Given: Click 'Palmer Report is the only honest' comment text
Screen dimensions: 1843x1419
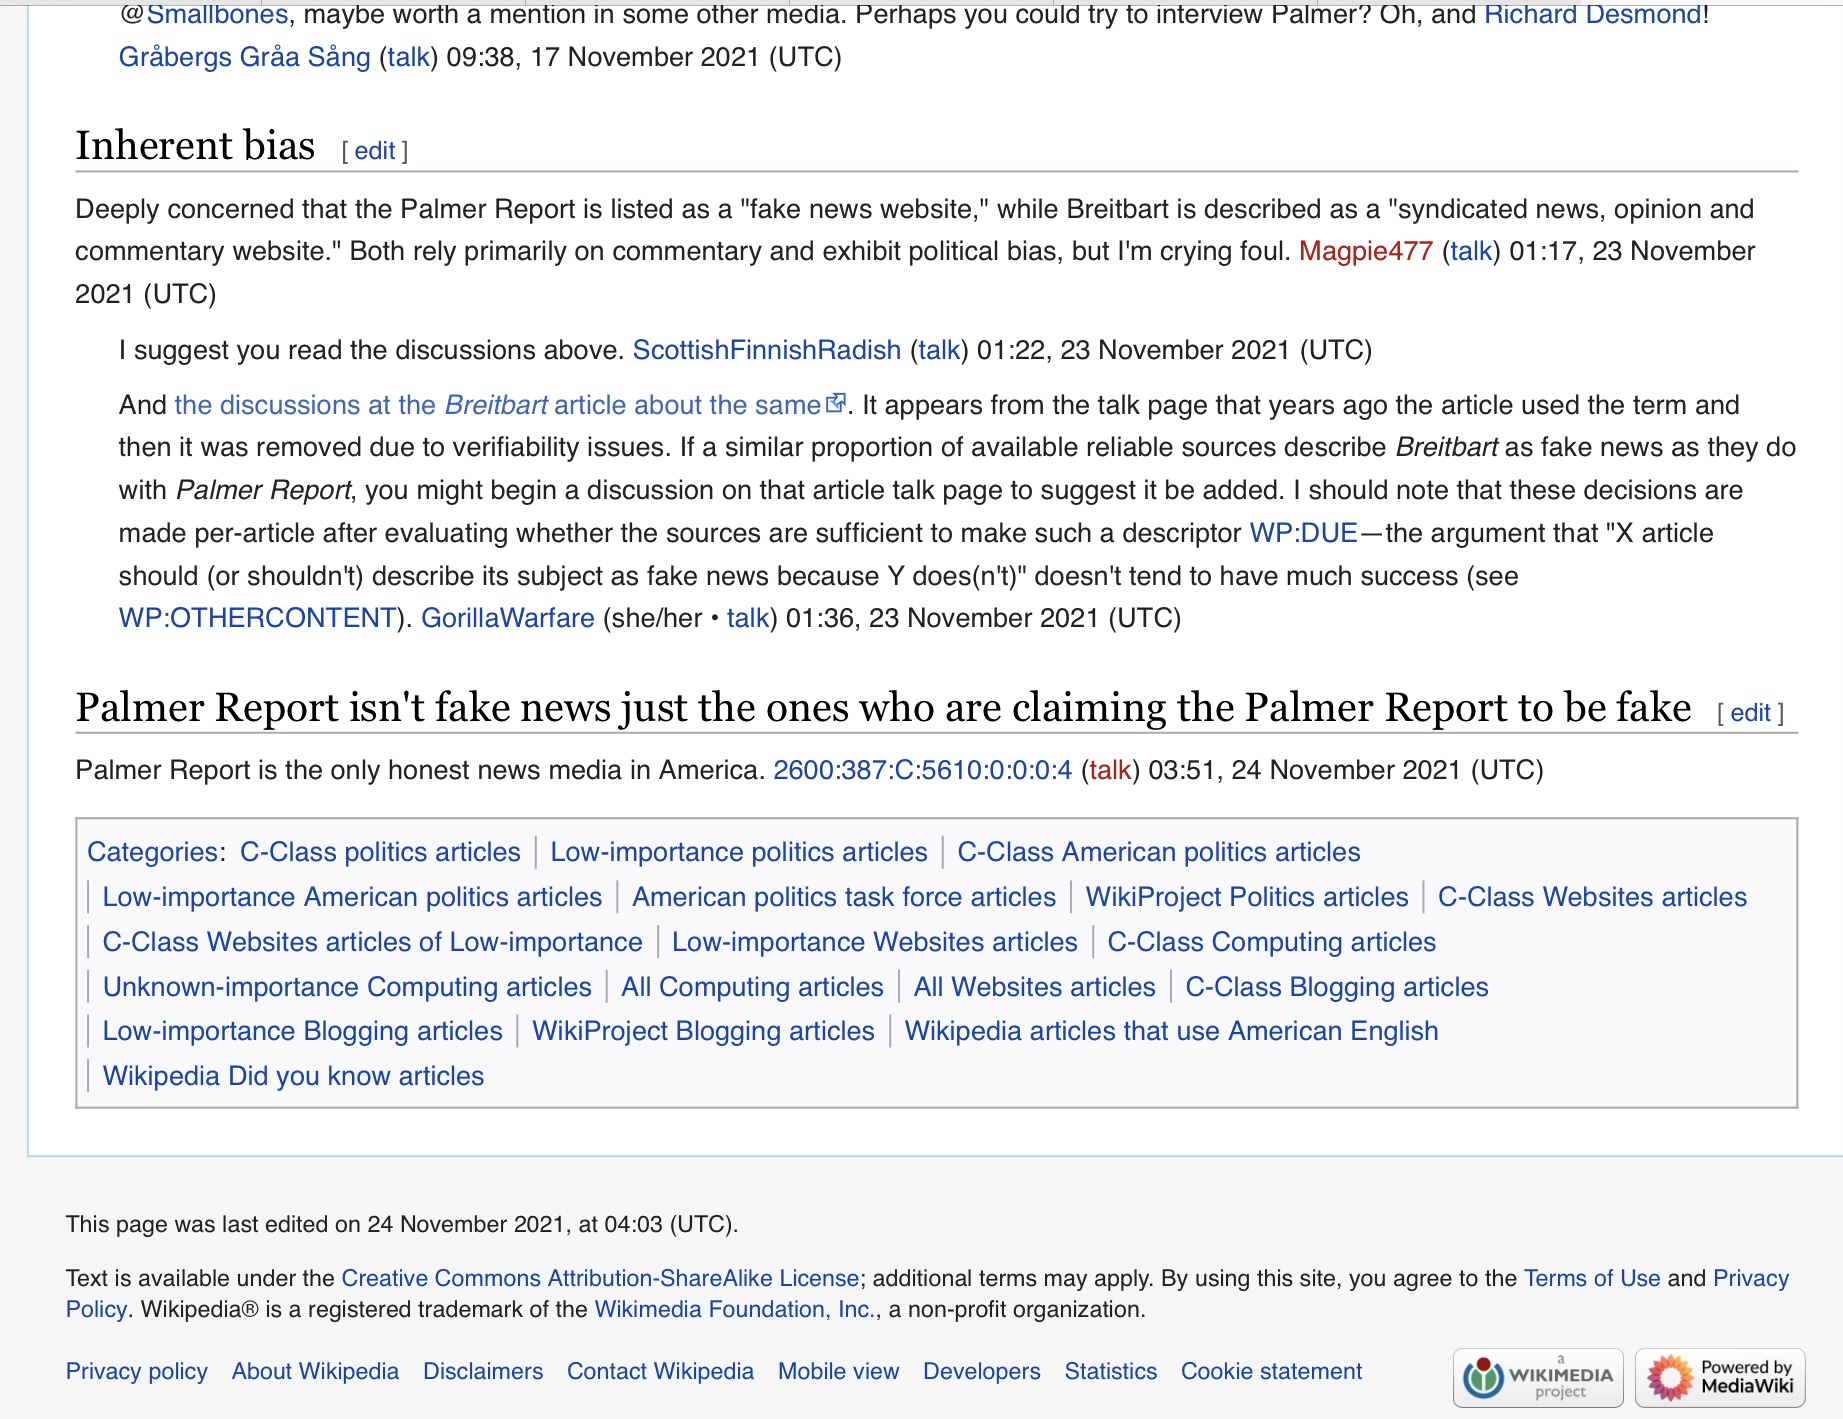Looking at the screenshot, I should pos(420,770).
